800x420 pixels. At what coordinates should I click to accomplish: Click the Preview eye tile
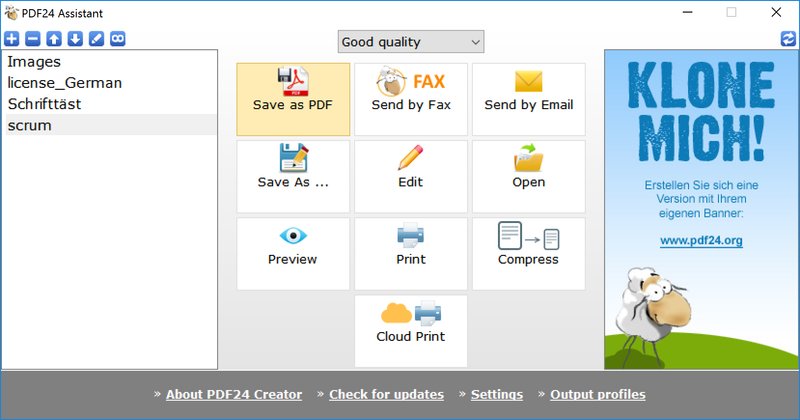[293, 254]
